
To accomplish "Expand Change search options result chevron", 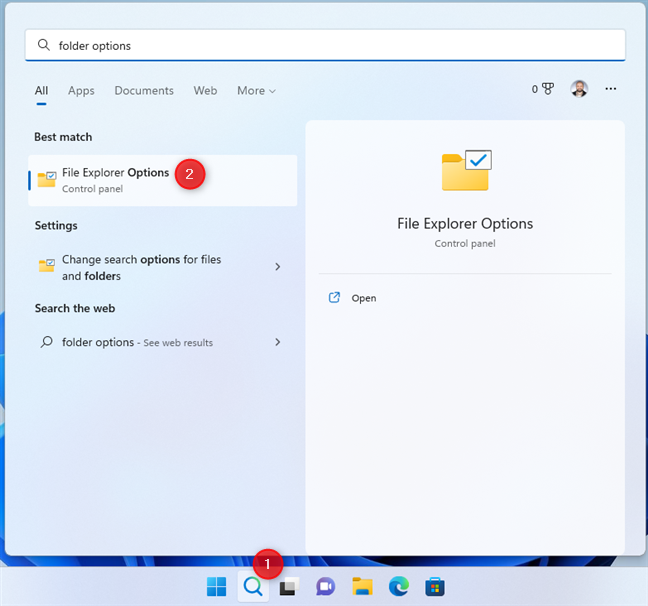I will (278, 267).
